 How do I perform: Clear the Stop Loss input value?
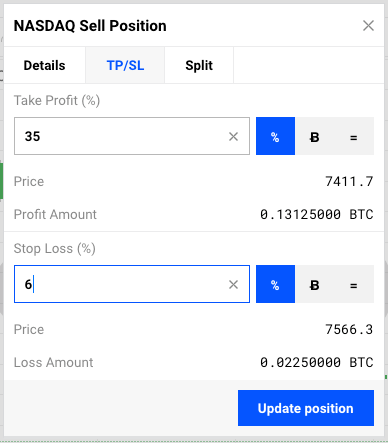pyautogui.click(x=233, y=284)
